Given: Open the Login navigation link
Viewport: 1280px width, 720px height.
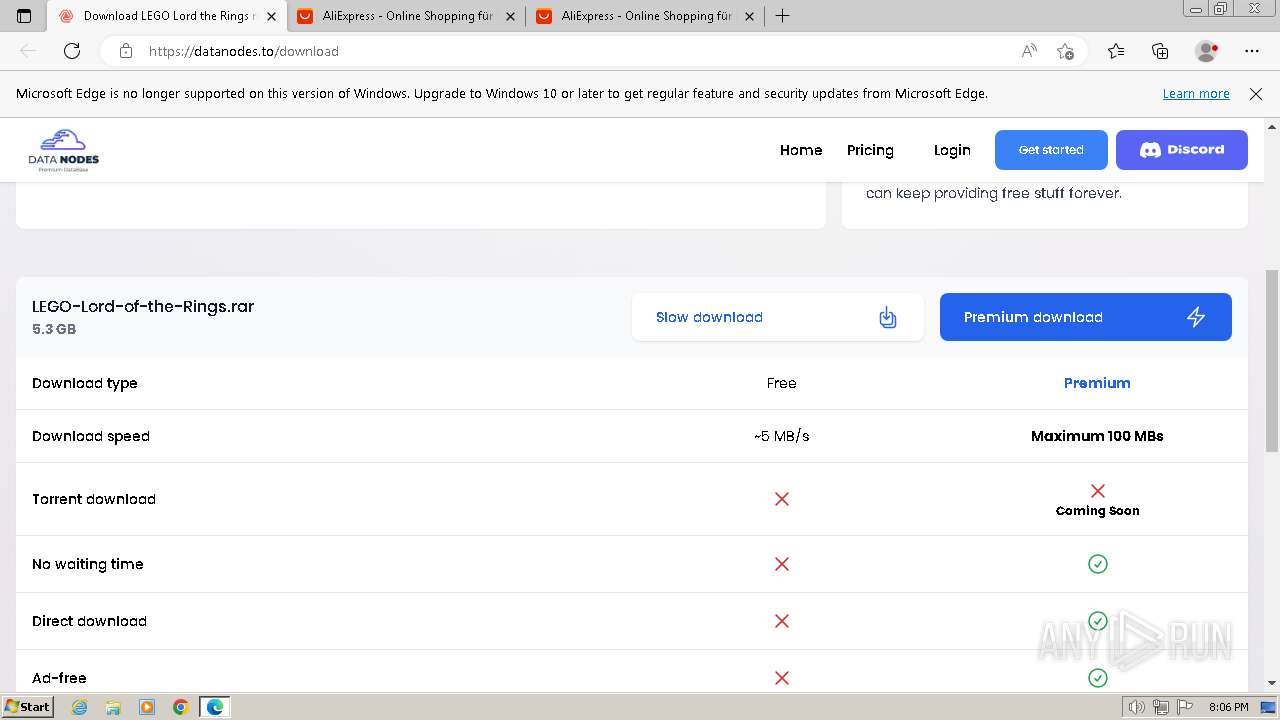Looking at the screenshot, I should [952, 150].
